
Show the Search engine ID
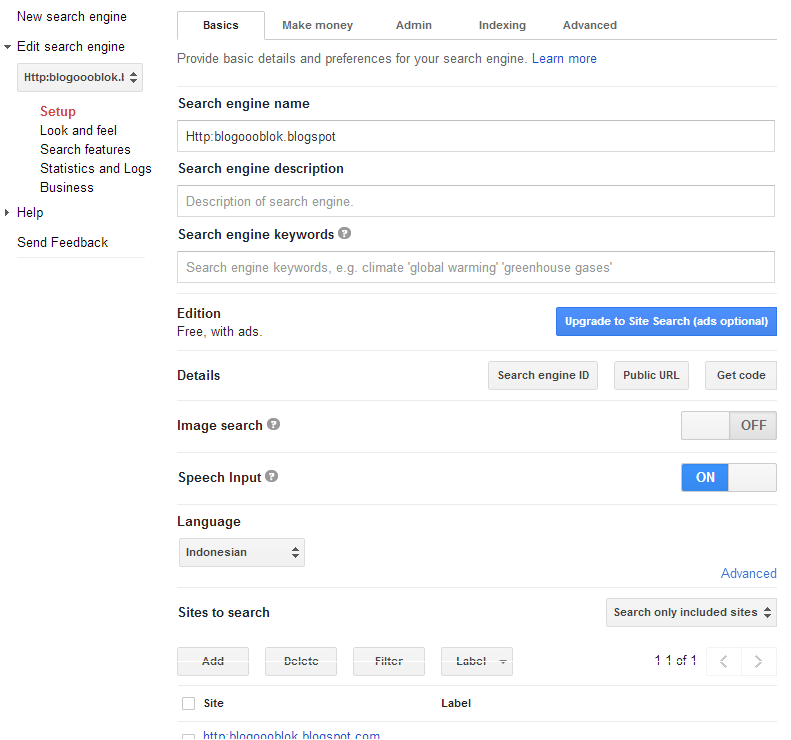pos(543,375)
